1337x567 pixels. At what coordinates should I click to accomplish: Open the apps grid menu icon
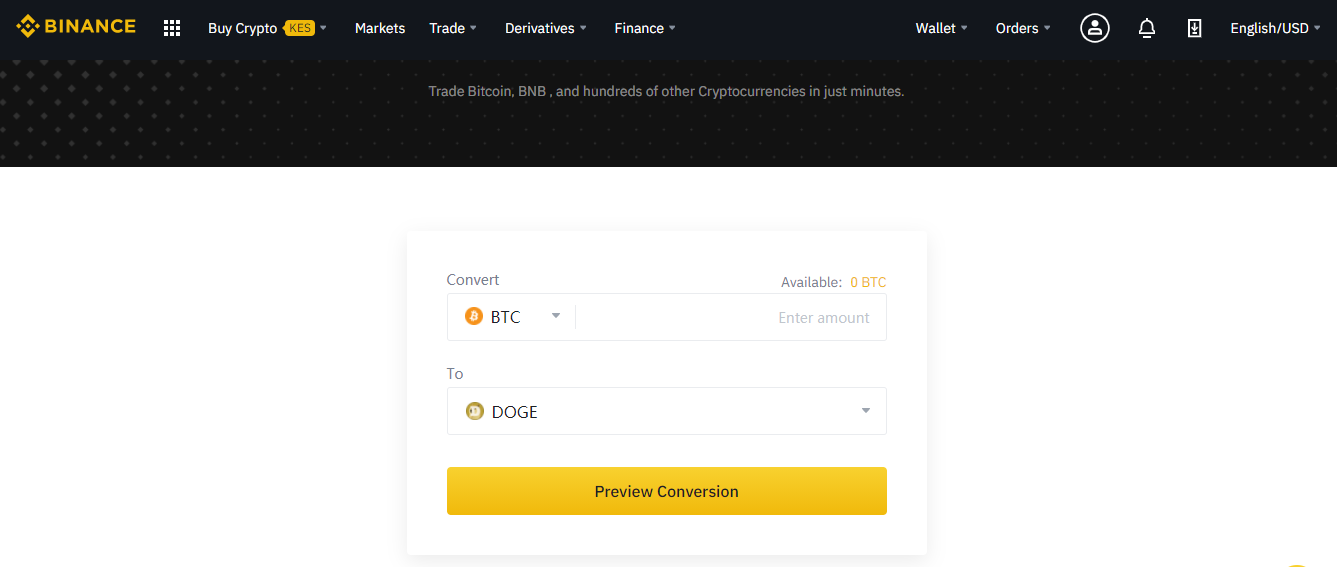click(x=172, y=28)
